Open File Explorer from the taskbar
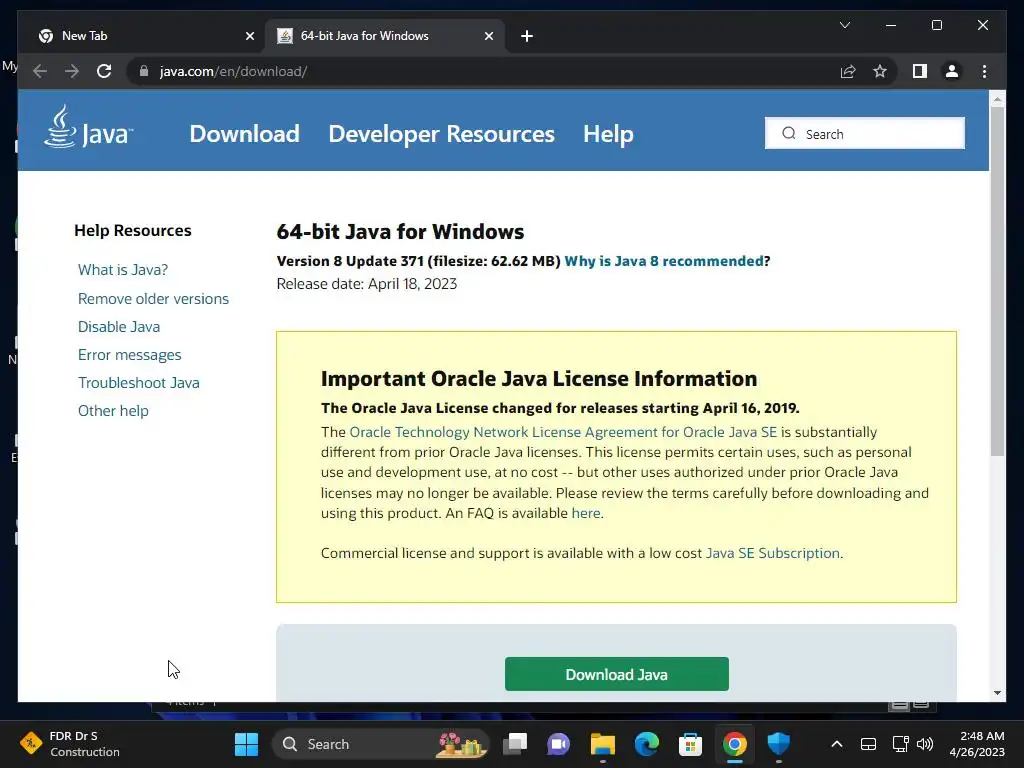 click(603, 744)
